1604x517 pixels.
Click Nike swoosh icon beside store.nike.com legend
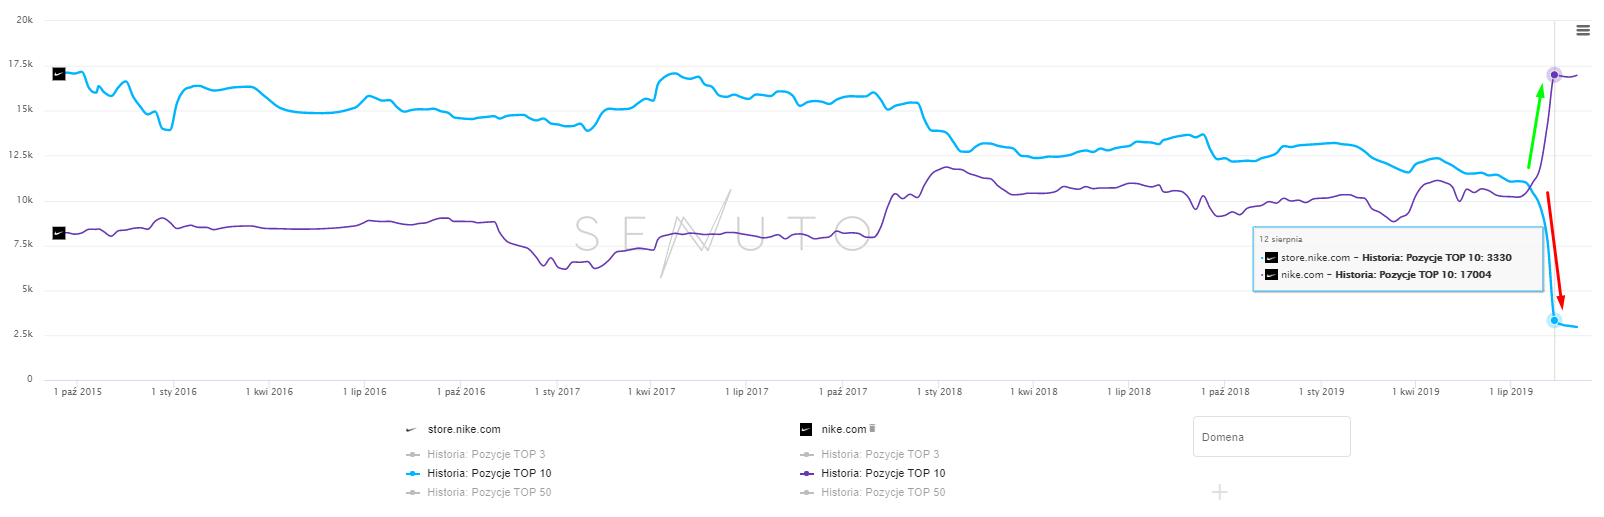coord(411,430)
